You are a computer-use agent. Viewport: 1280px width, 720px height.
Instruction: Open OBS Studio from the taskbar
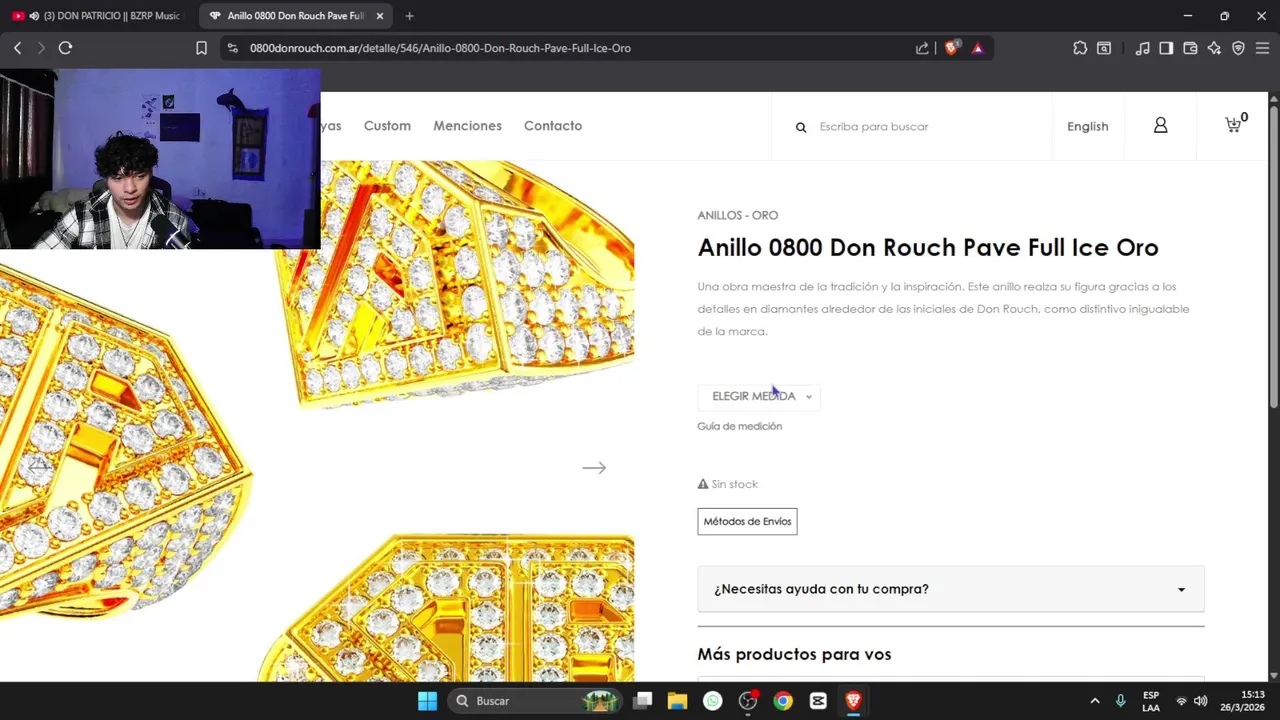(747, 701)
